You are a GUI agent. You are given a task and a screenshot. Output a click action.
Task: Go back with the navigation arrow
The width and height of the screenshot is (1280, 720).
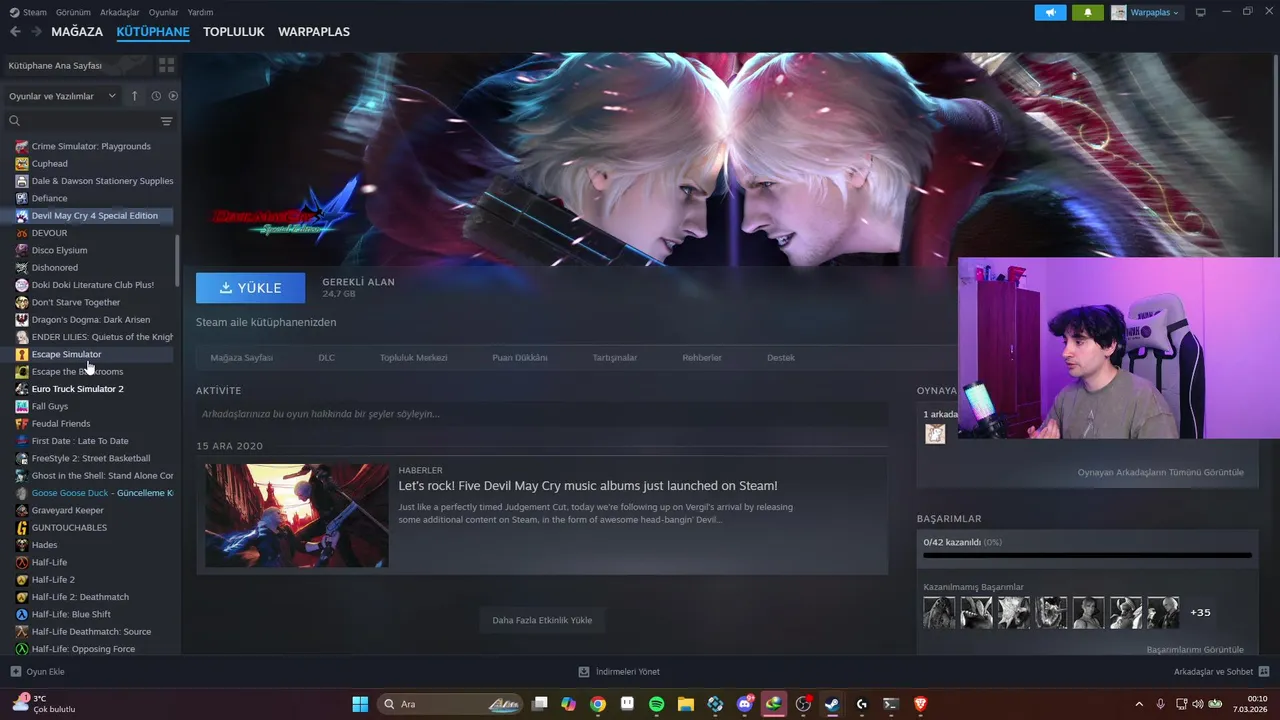[15, 32]
